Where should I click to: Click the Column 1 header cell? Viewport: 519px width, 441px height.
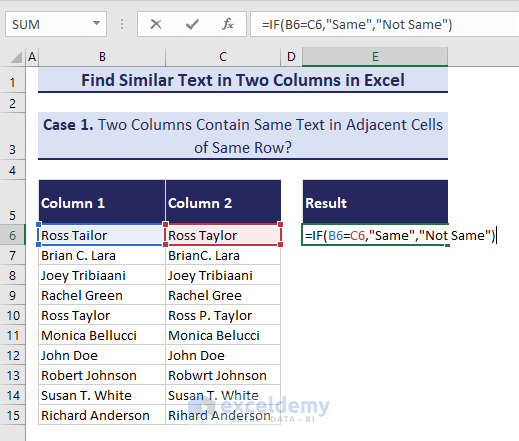point(102,202)
